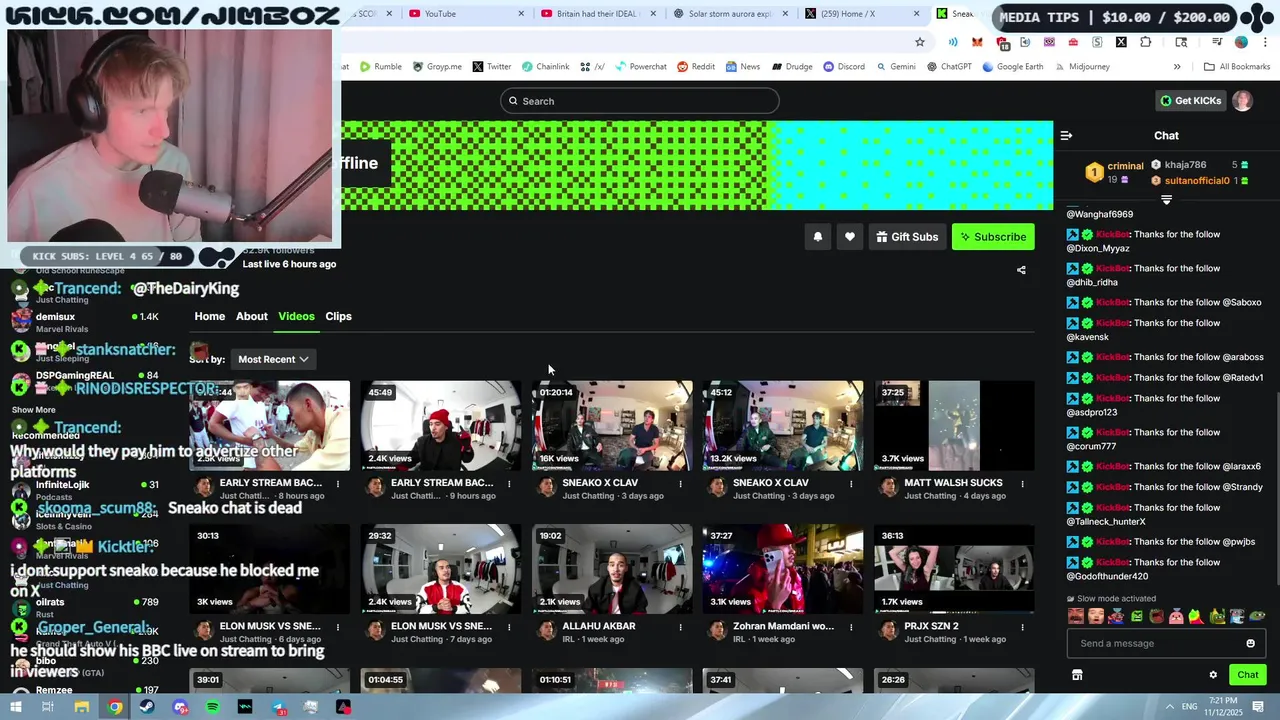1280x720 pixels.
Task: Click the Kick search field
Action: click(x=640, y=101)
